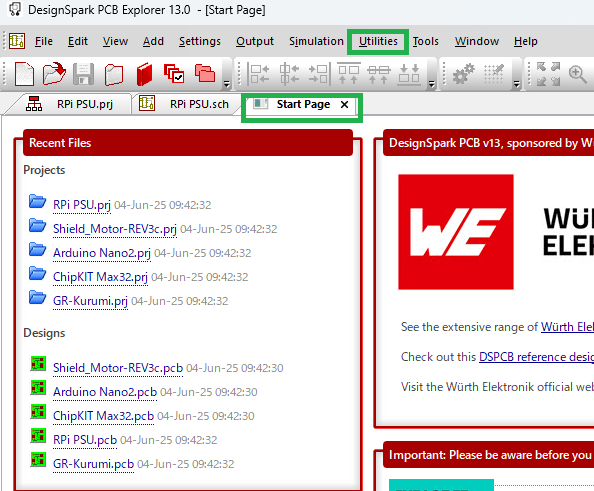Click folder icon beside GR-Kurumi.prj

click(x=38, y=298)
